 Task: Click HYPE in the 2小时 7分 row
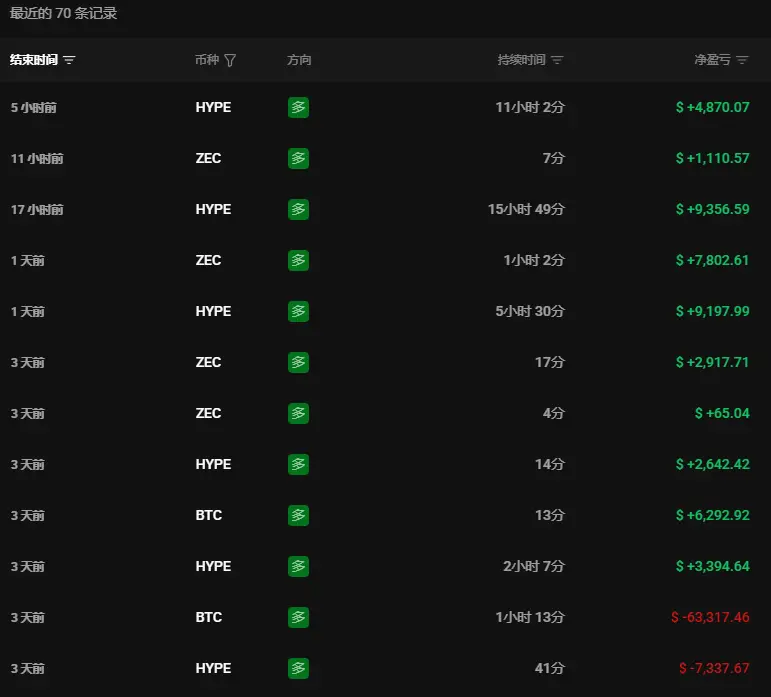213,566
